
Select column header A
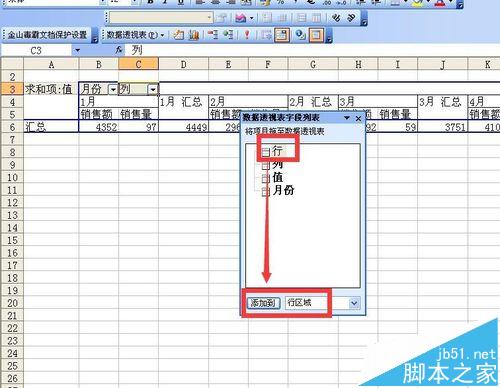(x=51, y=64)
